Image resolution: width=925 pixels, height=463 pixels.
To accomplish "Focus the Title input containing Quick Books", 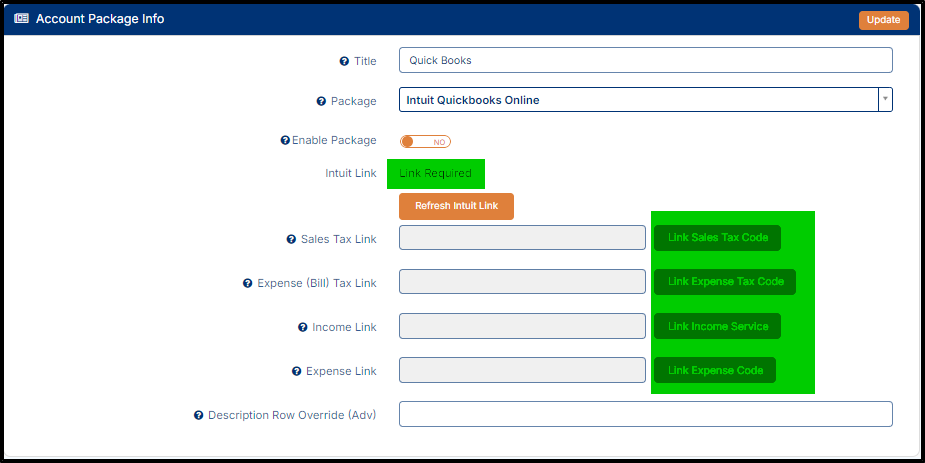I will [646, 60].
